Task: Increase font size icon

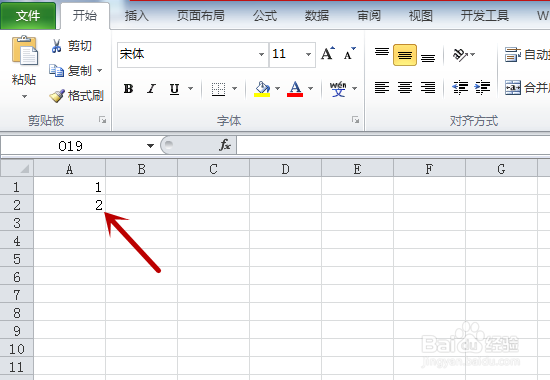Action: tap(328, 54)
